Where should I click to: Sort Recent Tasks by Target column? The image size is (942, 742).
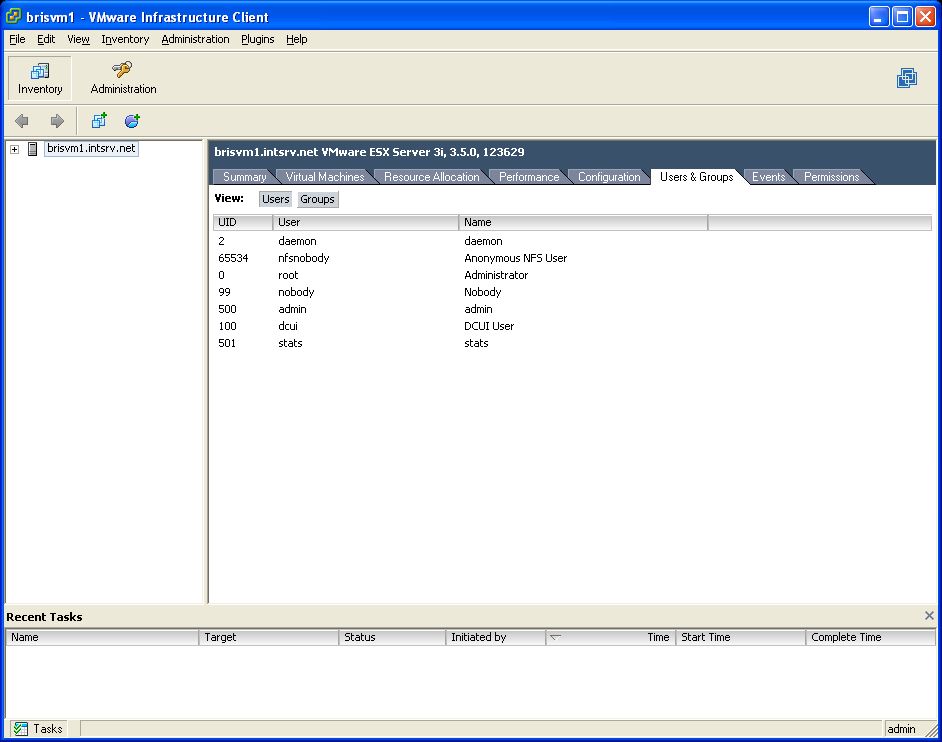269,637
